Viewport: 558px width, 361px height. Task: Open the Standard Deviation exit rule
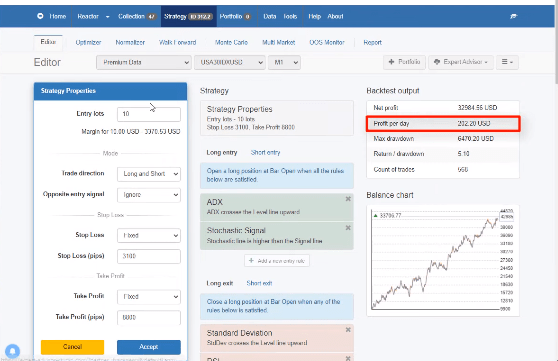(277, 338)
